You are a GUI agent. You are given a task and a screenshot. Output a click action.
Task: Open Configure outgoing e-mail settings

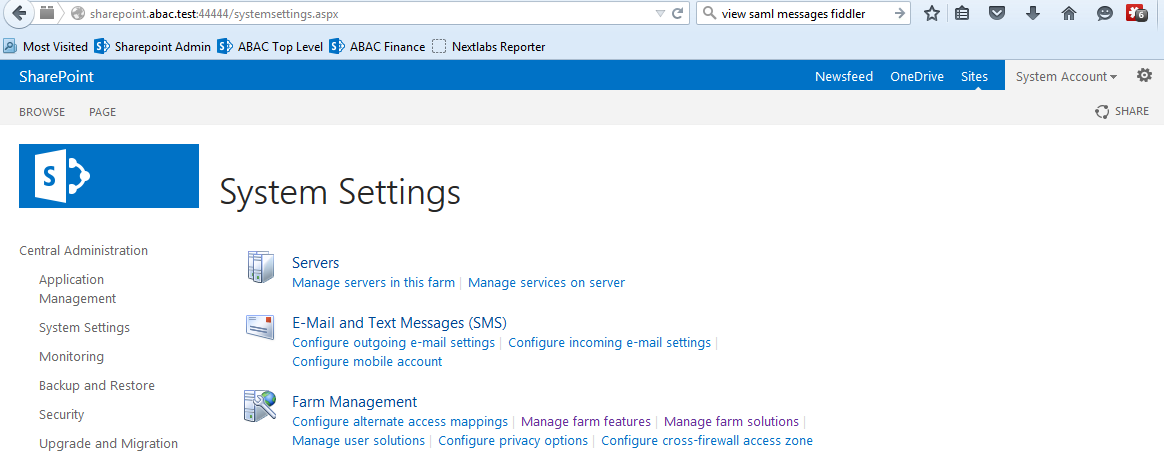click(393, 343)
